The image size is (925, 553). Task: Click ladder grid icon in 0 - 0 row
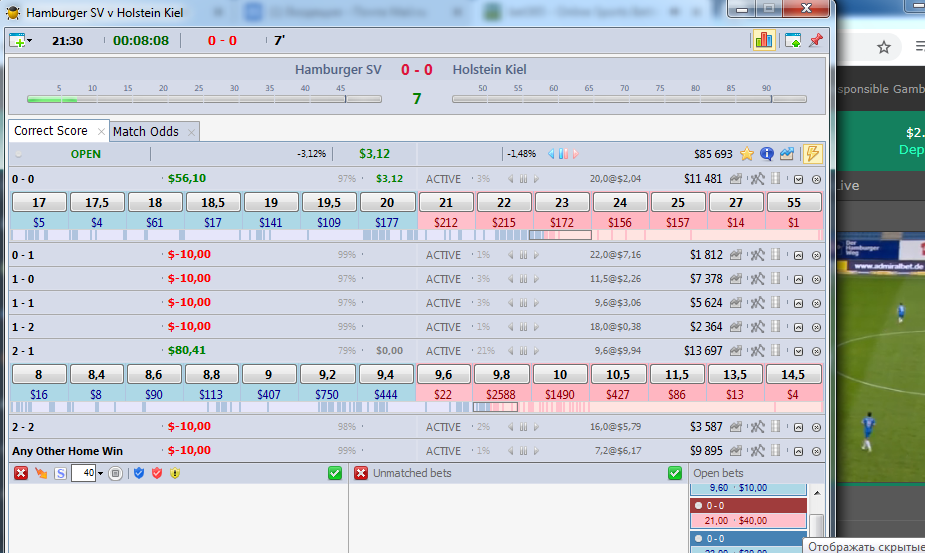pyautogui.click(x=776, y=179)
